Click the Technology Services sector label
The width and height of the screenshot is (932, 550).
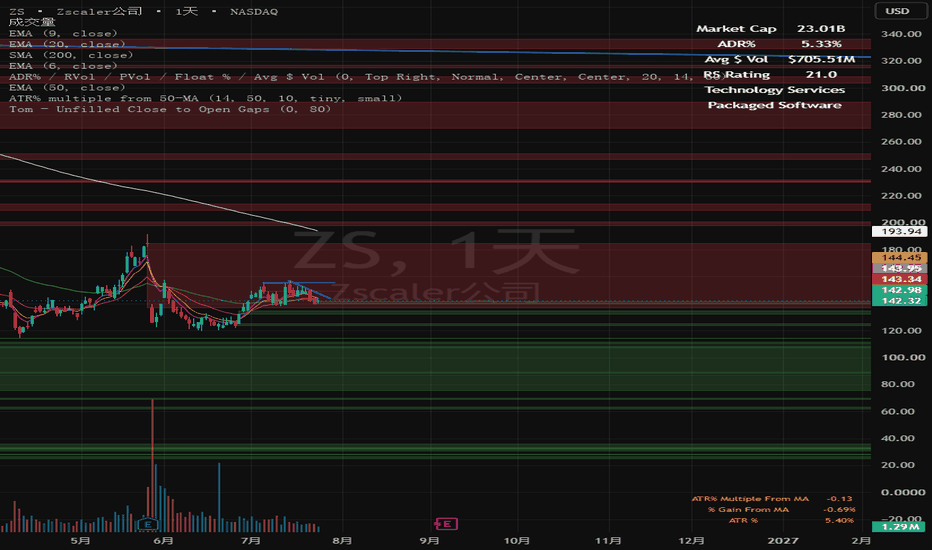pyautogui.click(x=774, y=90)
